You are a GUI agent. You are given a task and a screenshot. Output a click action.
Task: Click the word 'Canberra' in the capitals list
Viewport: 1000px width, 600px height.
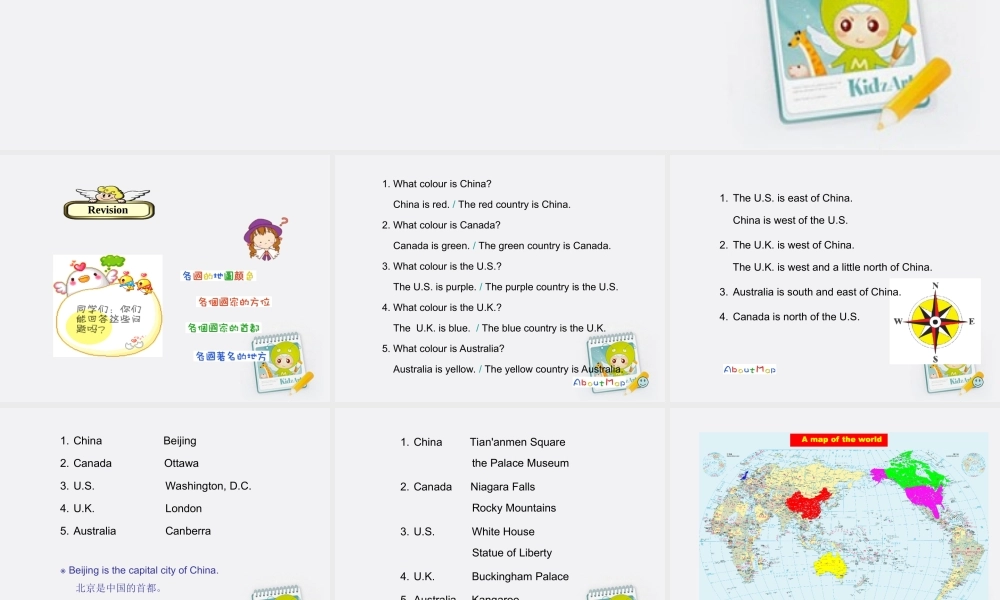click(188, 530)
